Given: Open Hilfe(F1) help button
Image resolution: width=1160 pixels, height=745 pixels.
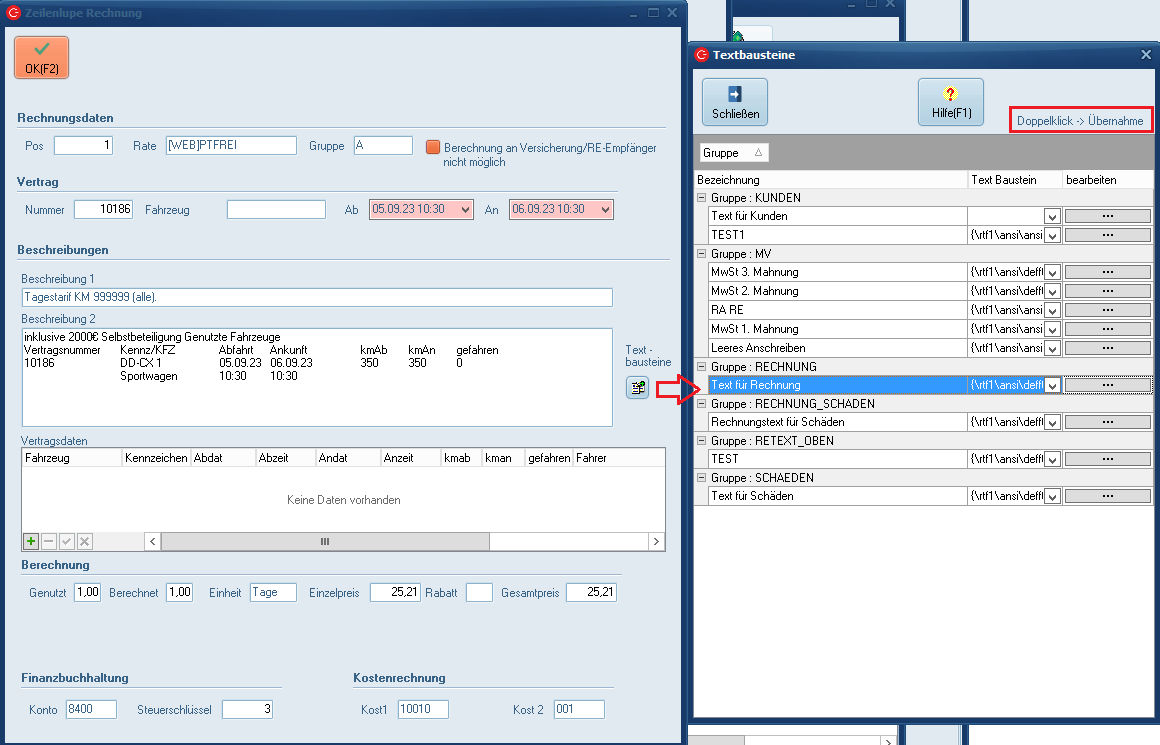Looking at the screenshot, I should [x=950, y=102].
